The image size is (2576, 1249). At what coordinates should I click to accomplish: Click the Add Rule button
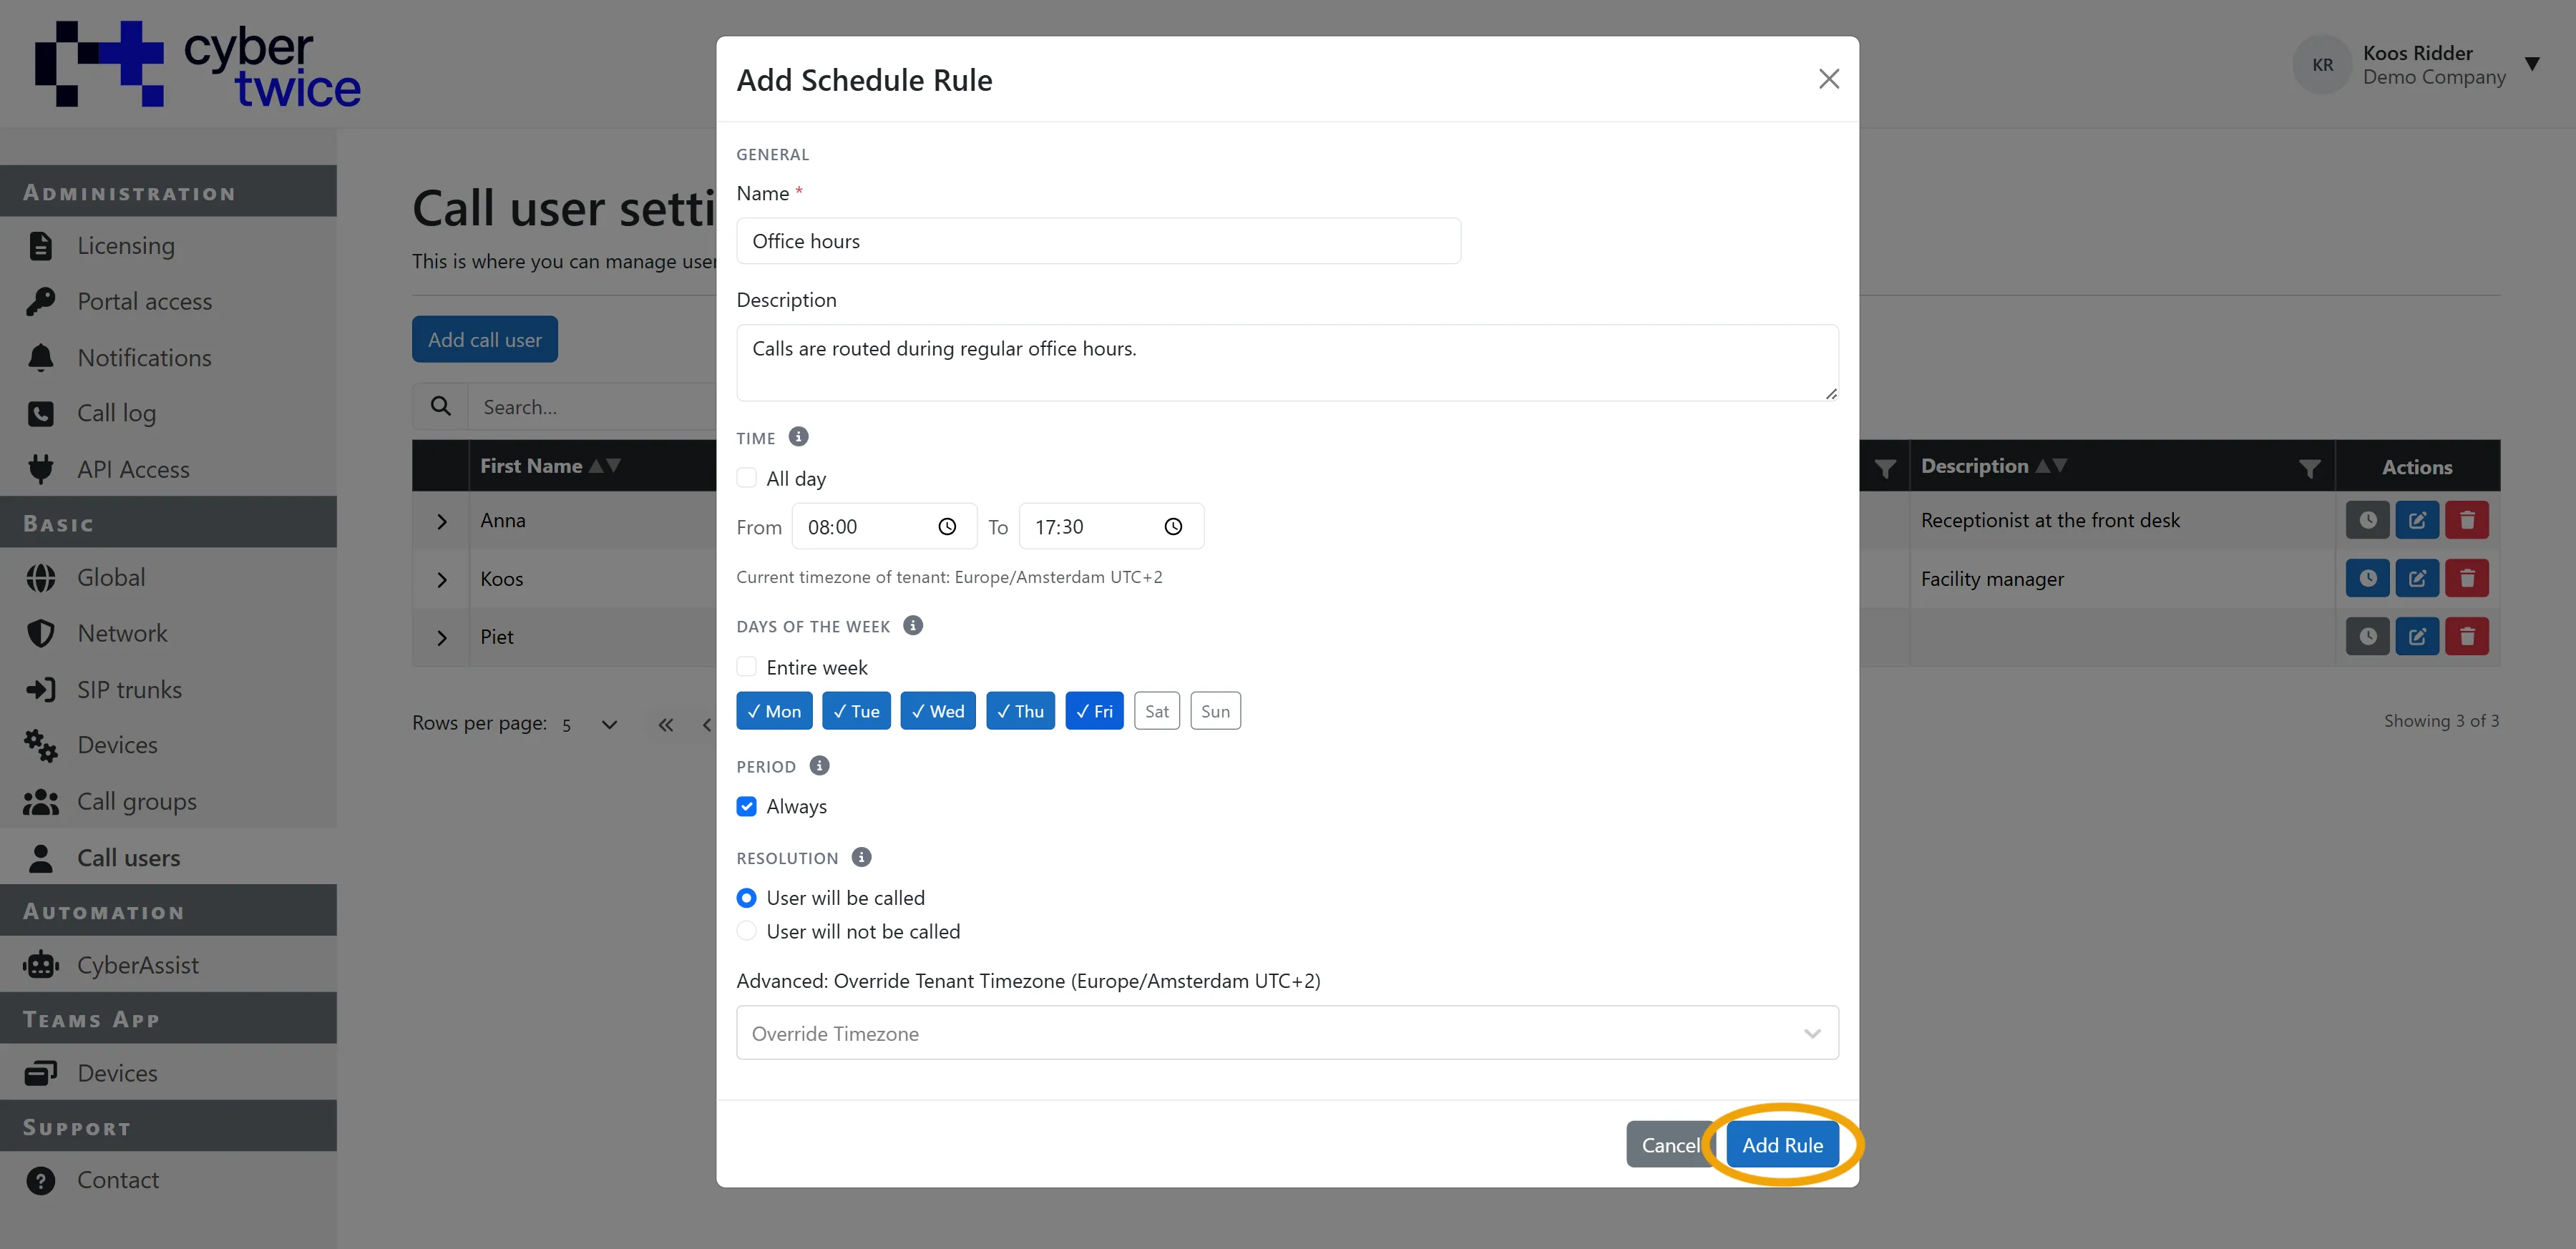(1782, 1145)
